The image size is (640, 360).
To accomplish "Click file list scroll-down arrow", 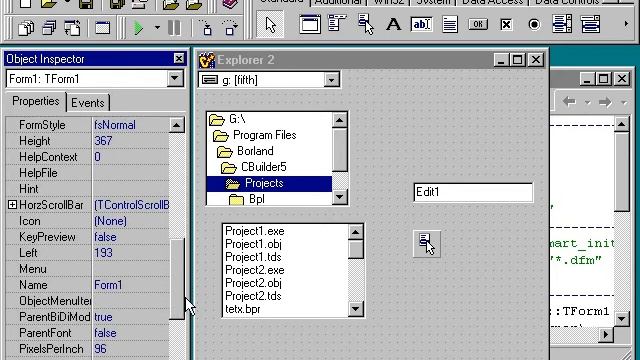I will pos(356,309).
